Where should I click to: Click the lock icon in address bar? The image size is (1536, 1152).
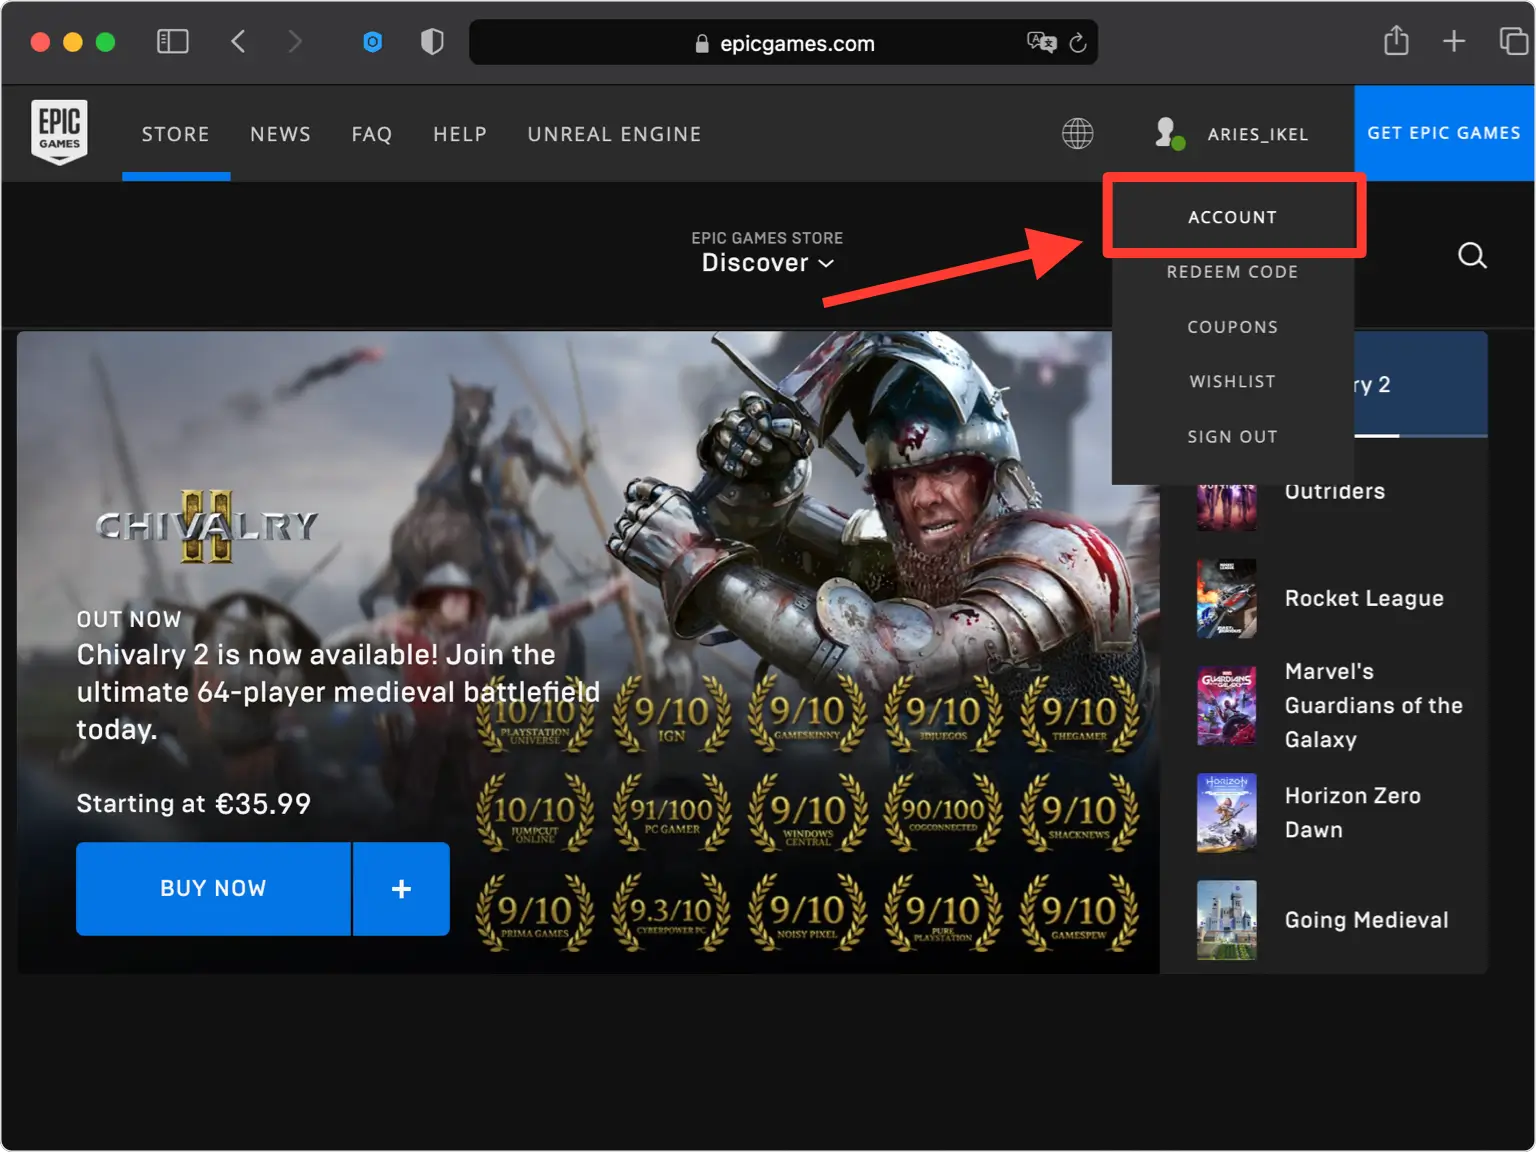tap(702, 43)
